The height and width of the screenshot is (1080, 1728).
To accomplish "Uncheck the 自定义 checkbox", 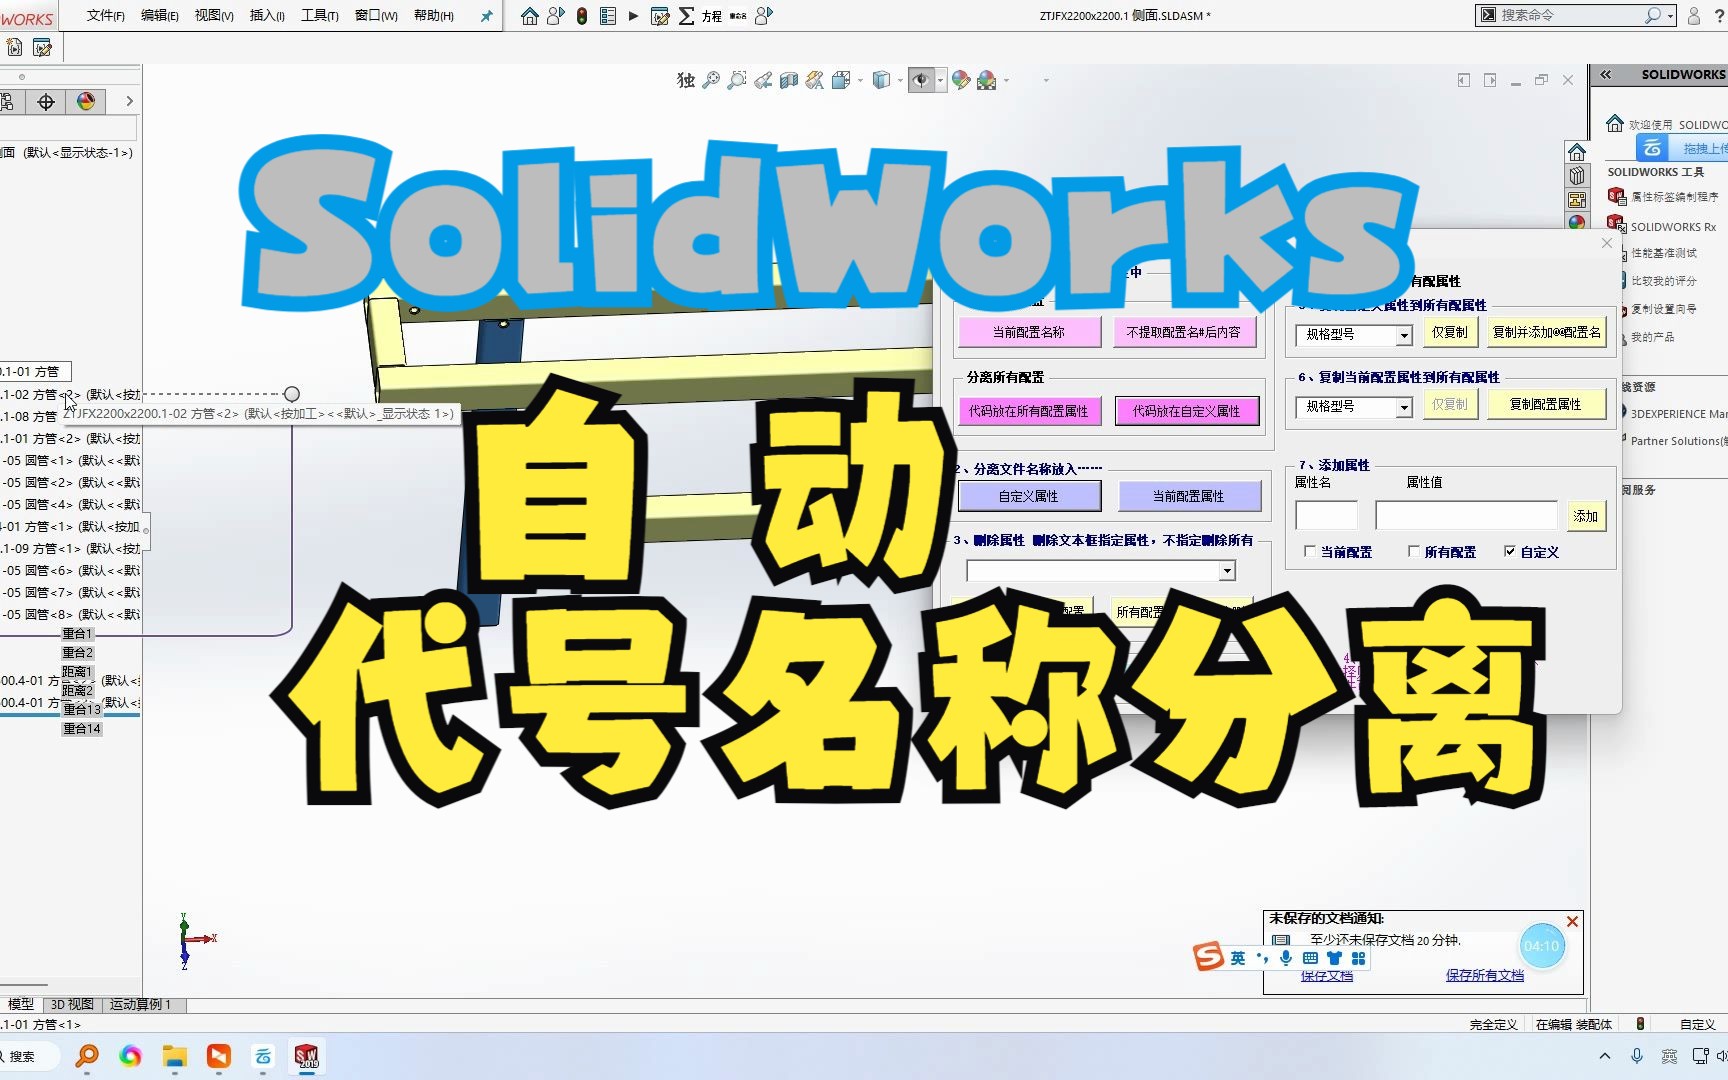I will (x=1510, y=551).
